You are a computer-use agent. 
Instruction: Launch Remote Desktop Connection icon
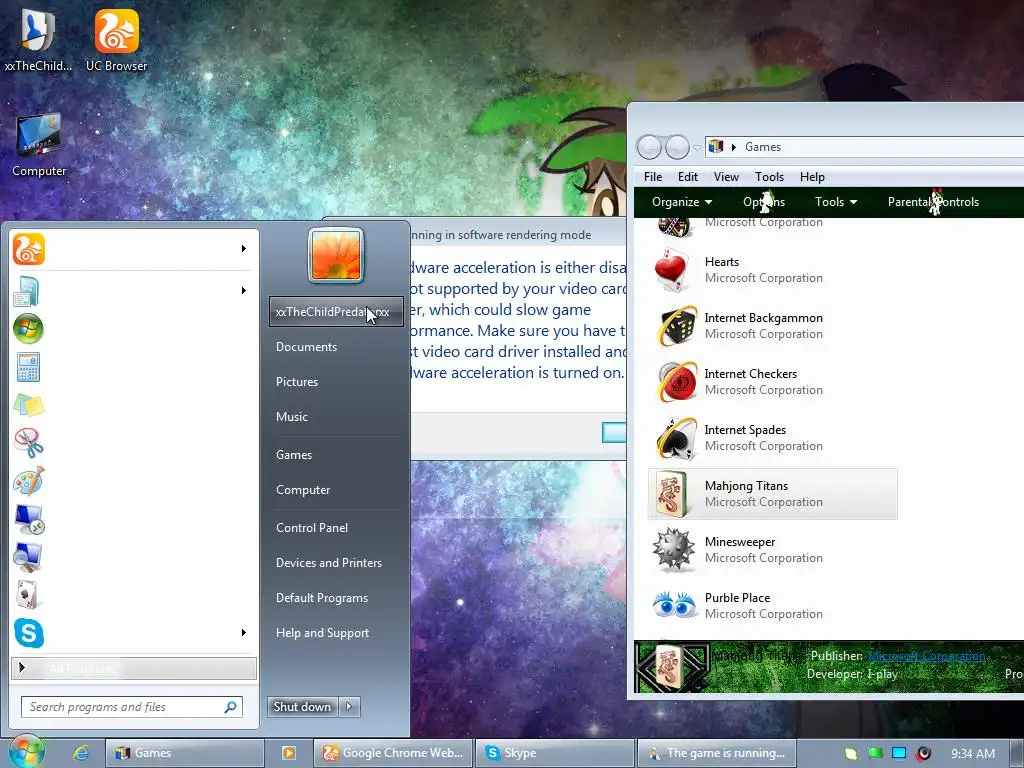coord(29,519)
